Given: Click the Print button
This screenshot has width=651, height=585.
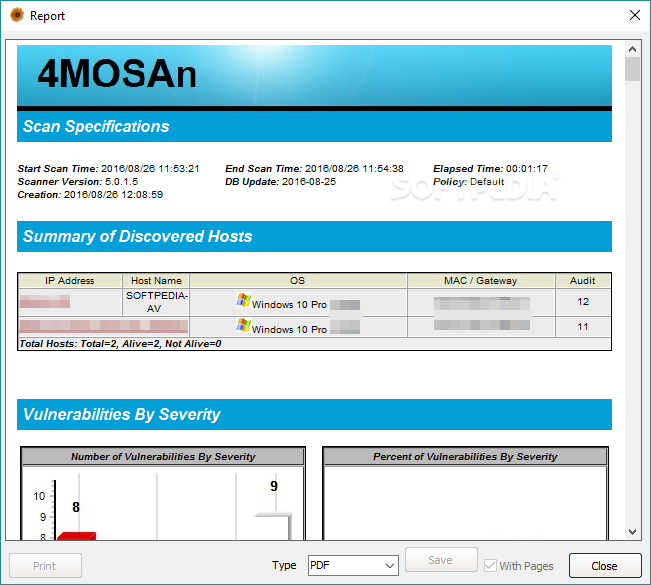Looking at the screenshot, I should 45,565.
